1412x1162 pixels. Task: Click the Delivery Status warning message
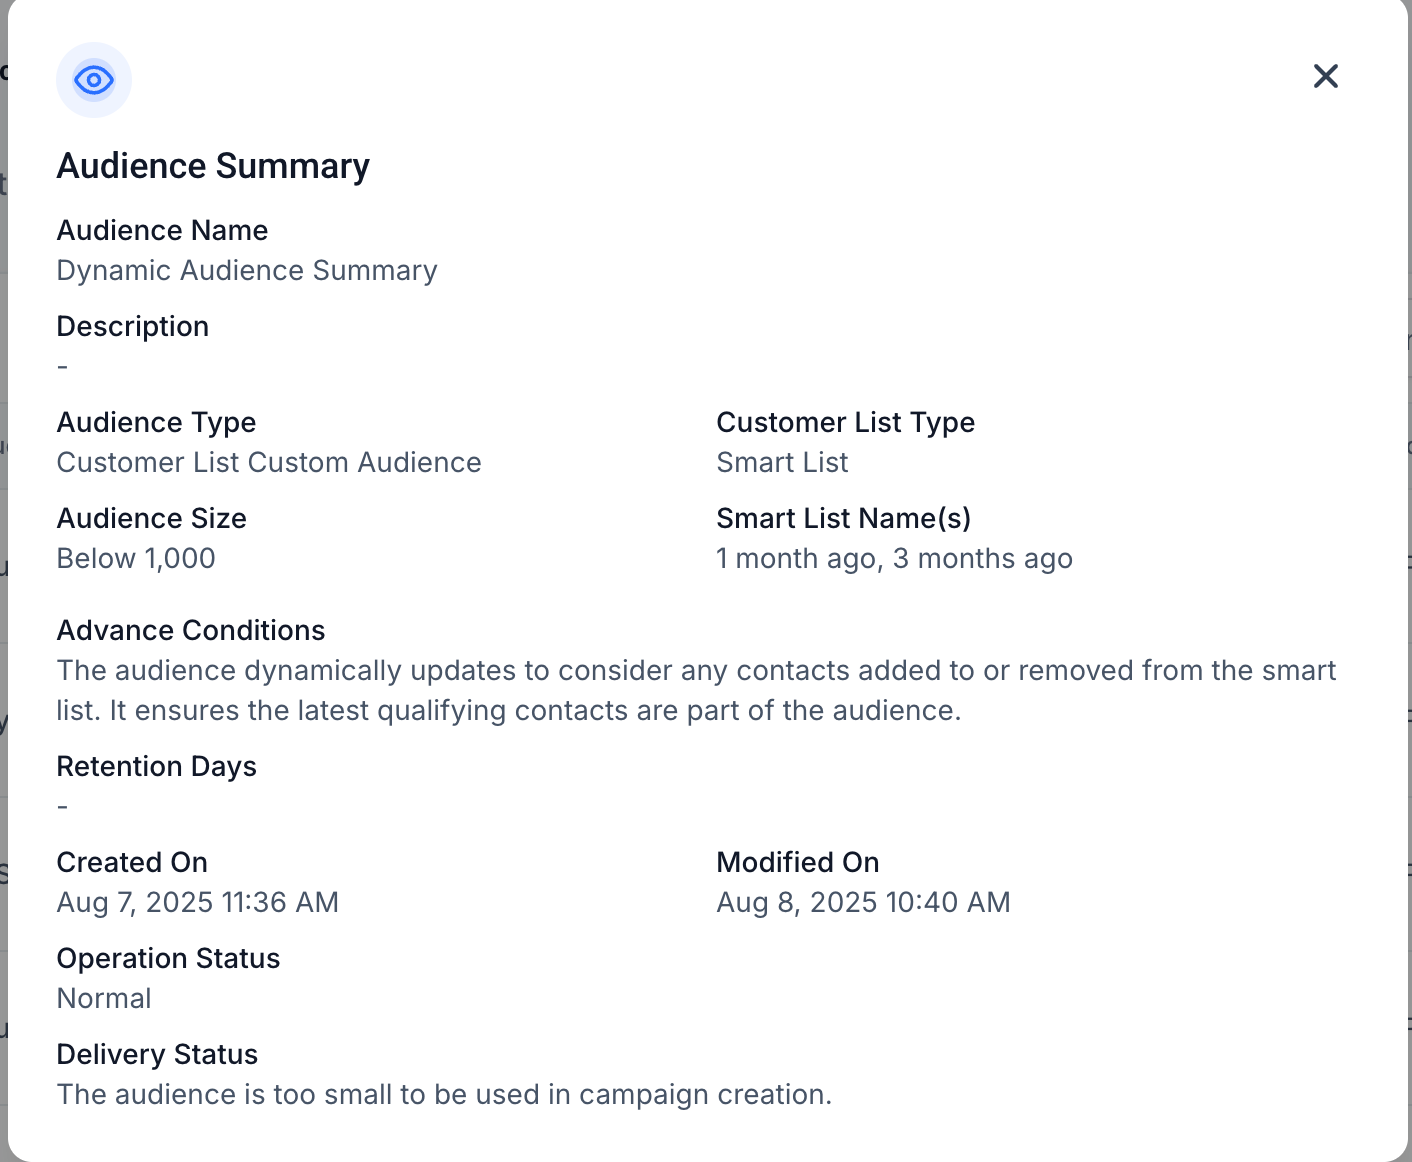point(444,1094)
